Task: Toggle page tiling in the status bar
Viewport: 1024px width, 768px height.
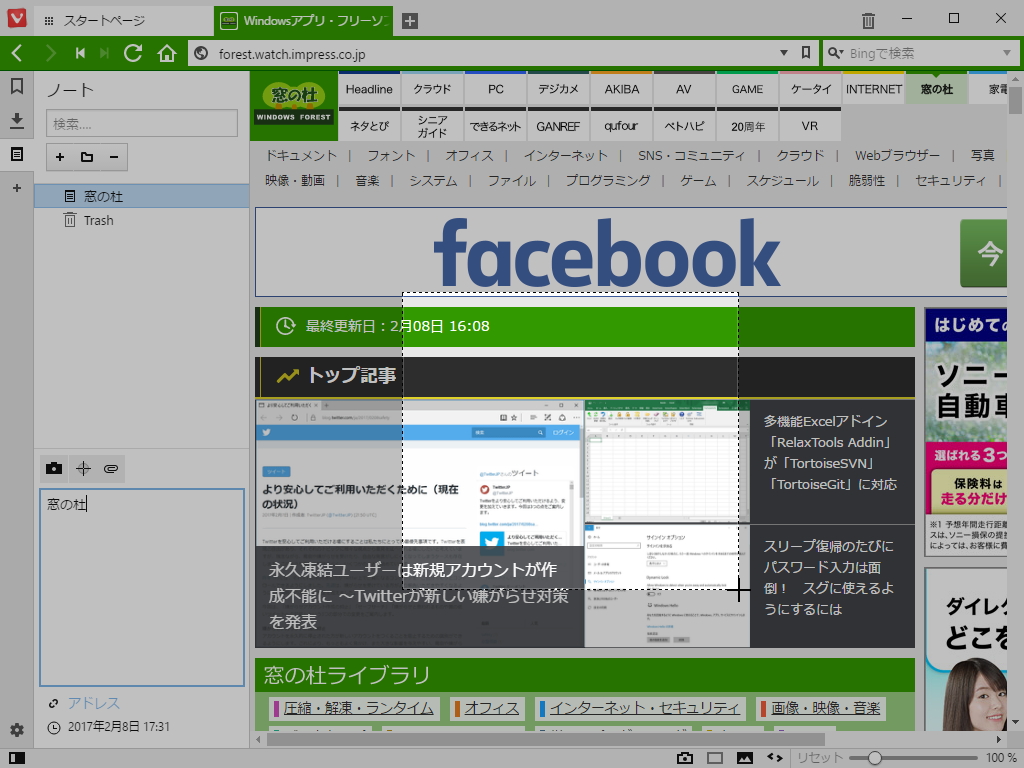Action: coord(713,758)
